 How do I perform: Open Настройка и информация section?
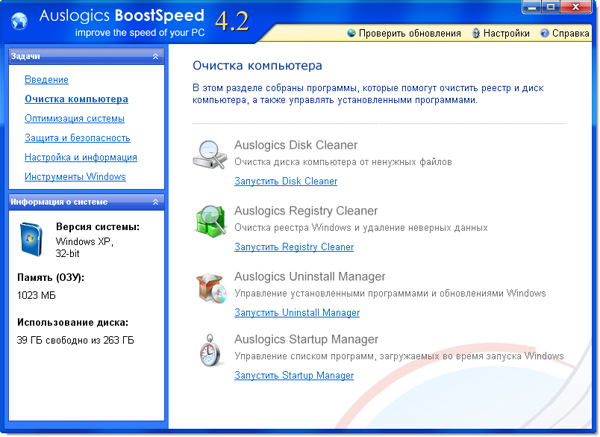[x=81, y=157]
